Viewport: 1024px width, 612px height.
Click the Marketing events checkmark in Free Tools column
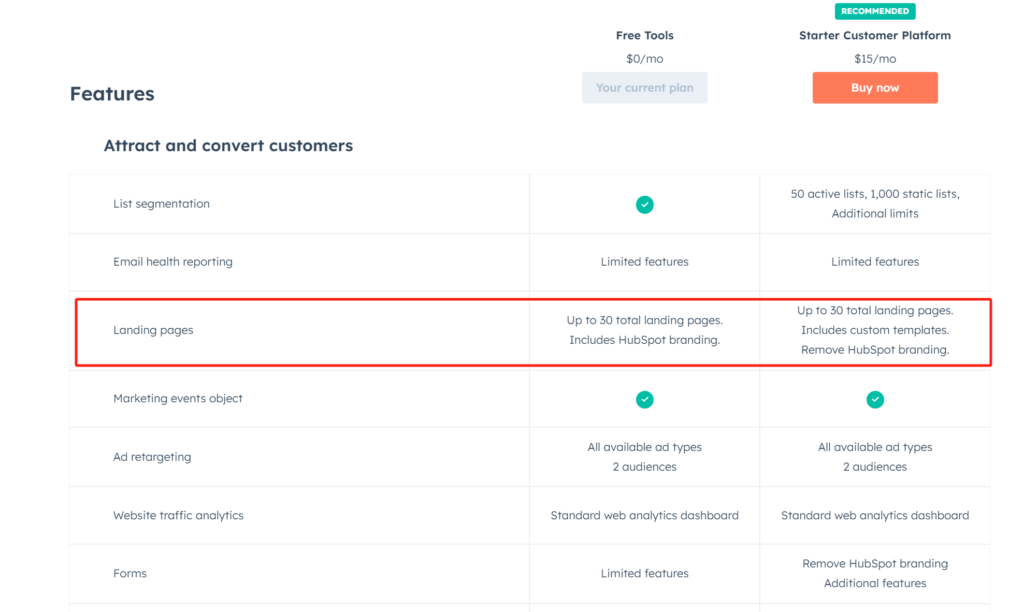(x=645, y=399)
